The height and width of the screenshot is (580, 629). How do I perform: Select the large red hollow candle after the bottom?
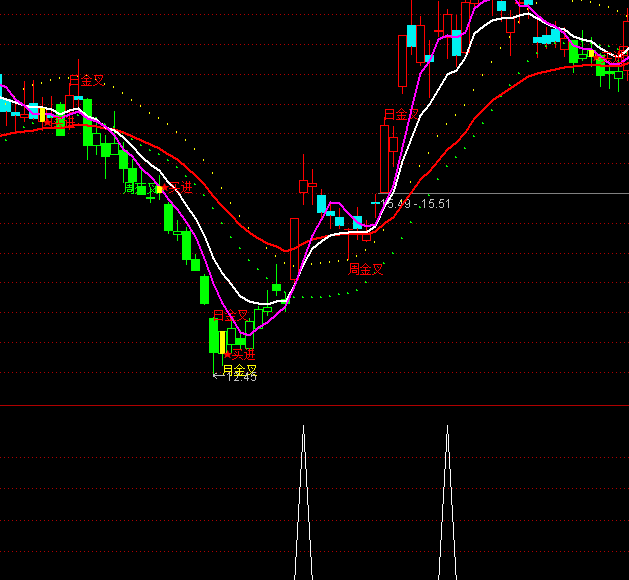pyautogui.click(x=293, y=248)
